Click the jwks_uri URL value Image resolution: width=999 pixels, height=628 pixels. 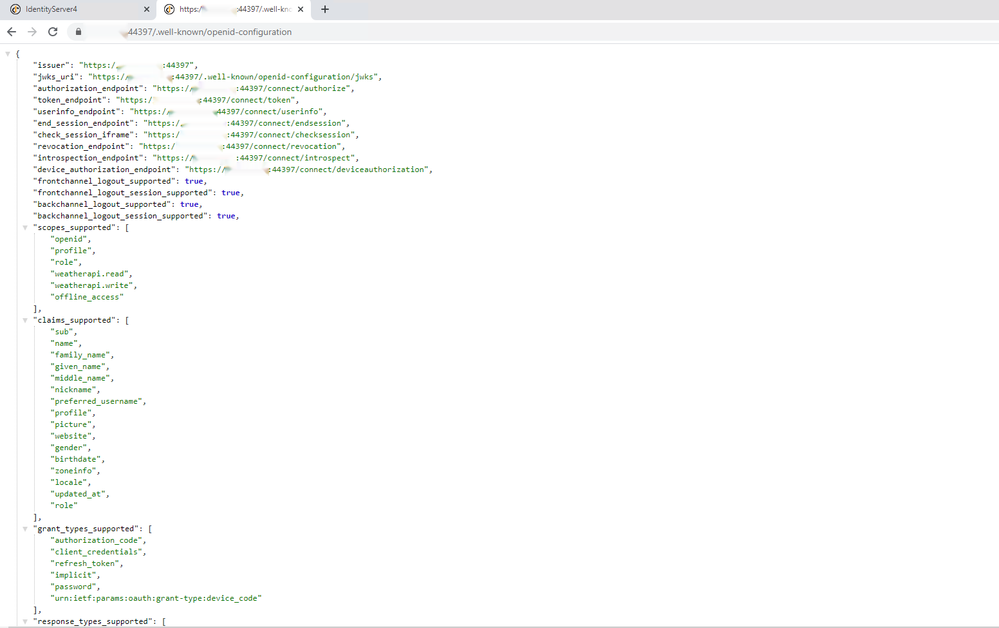point(233,77)
